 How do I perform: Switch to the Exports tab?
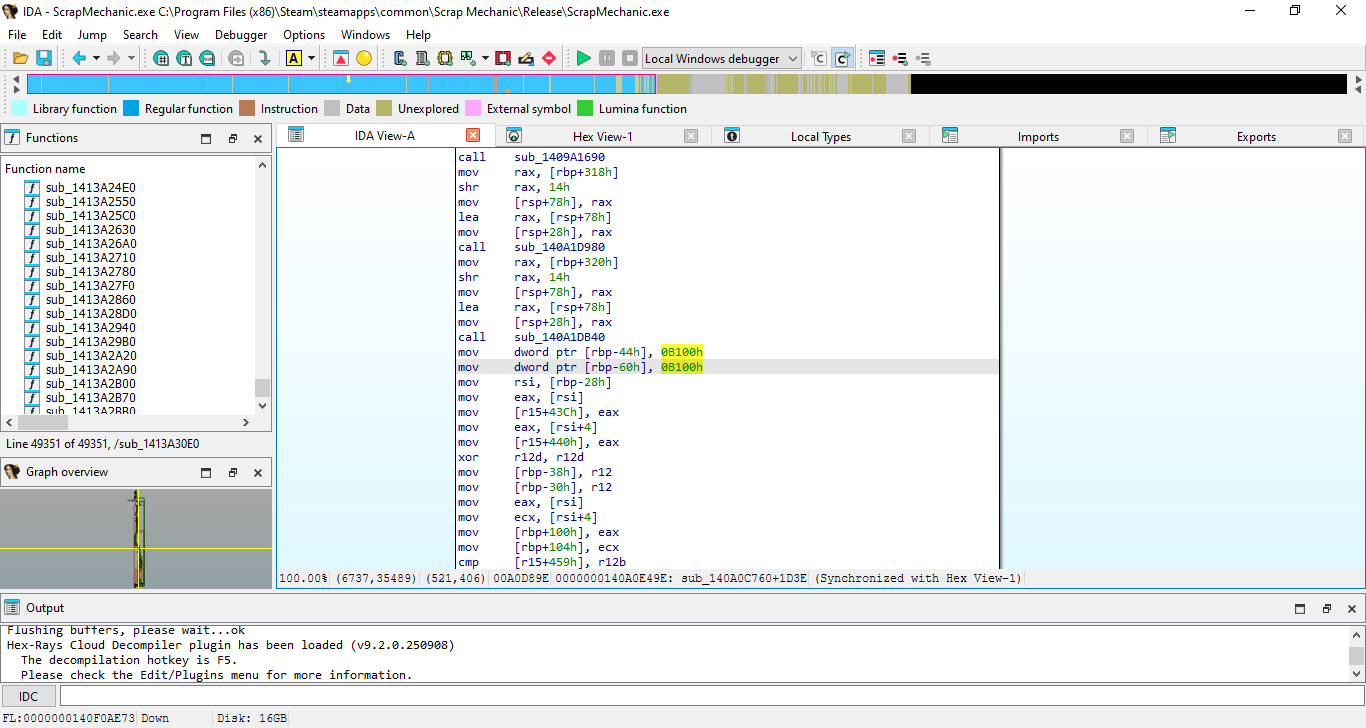(1256, 137)
